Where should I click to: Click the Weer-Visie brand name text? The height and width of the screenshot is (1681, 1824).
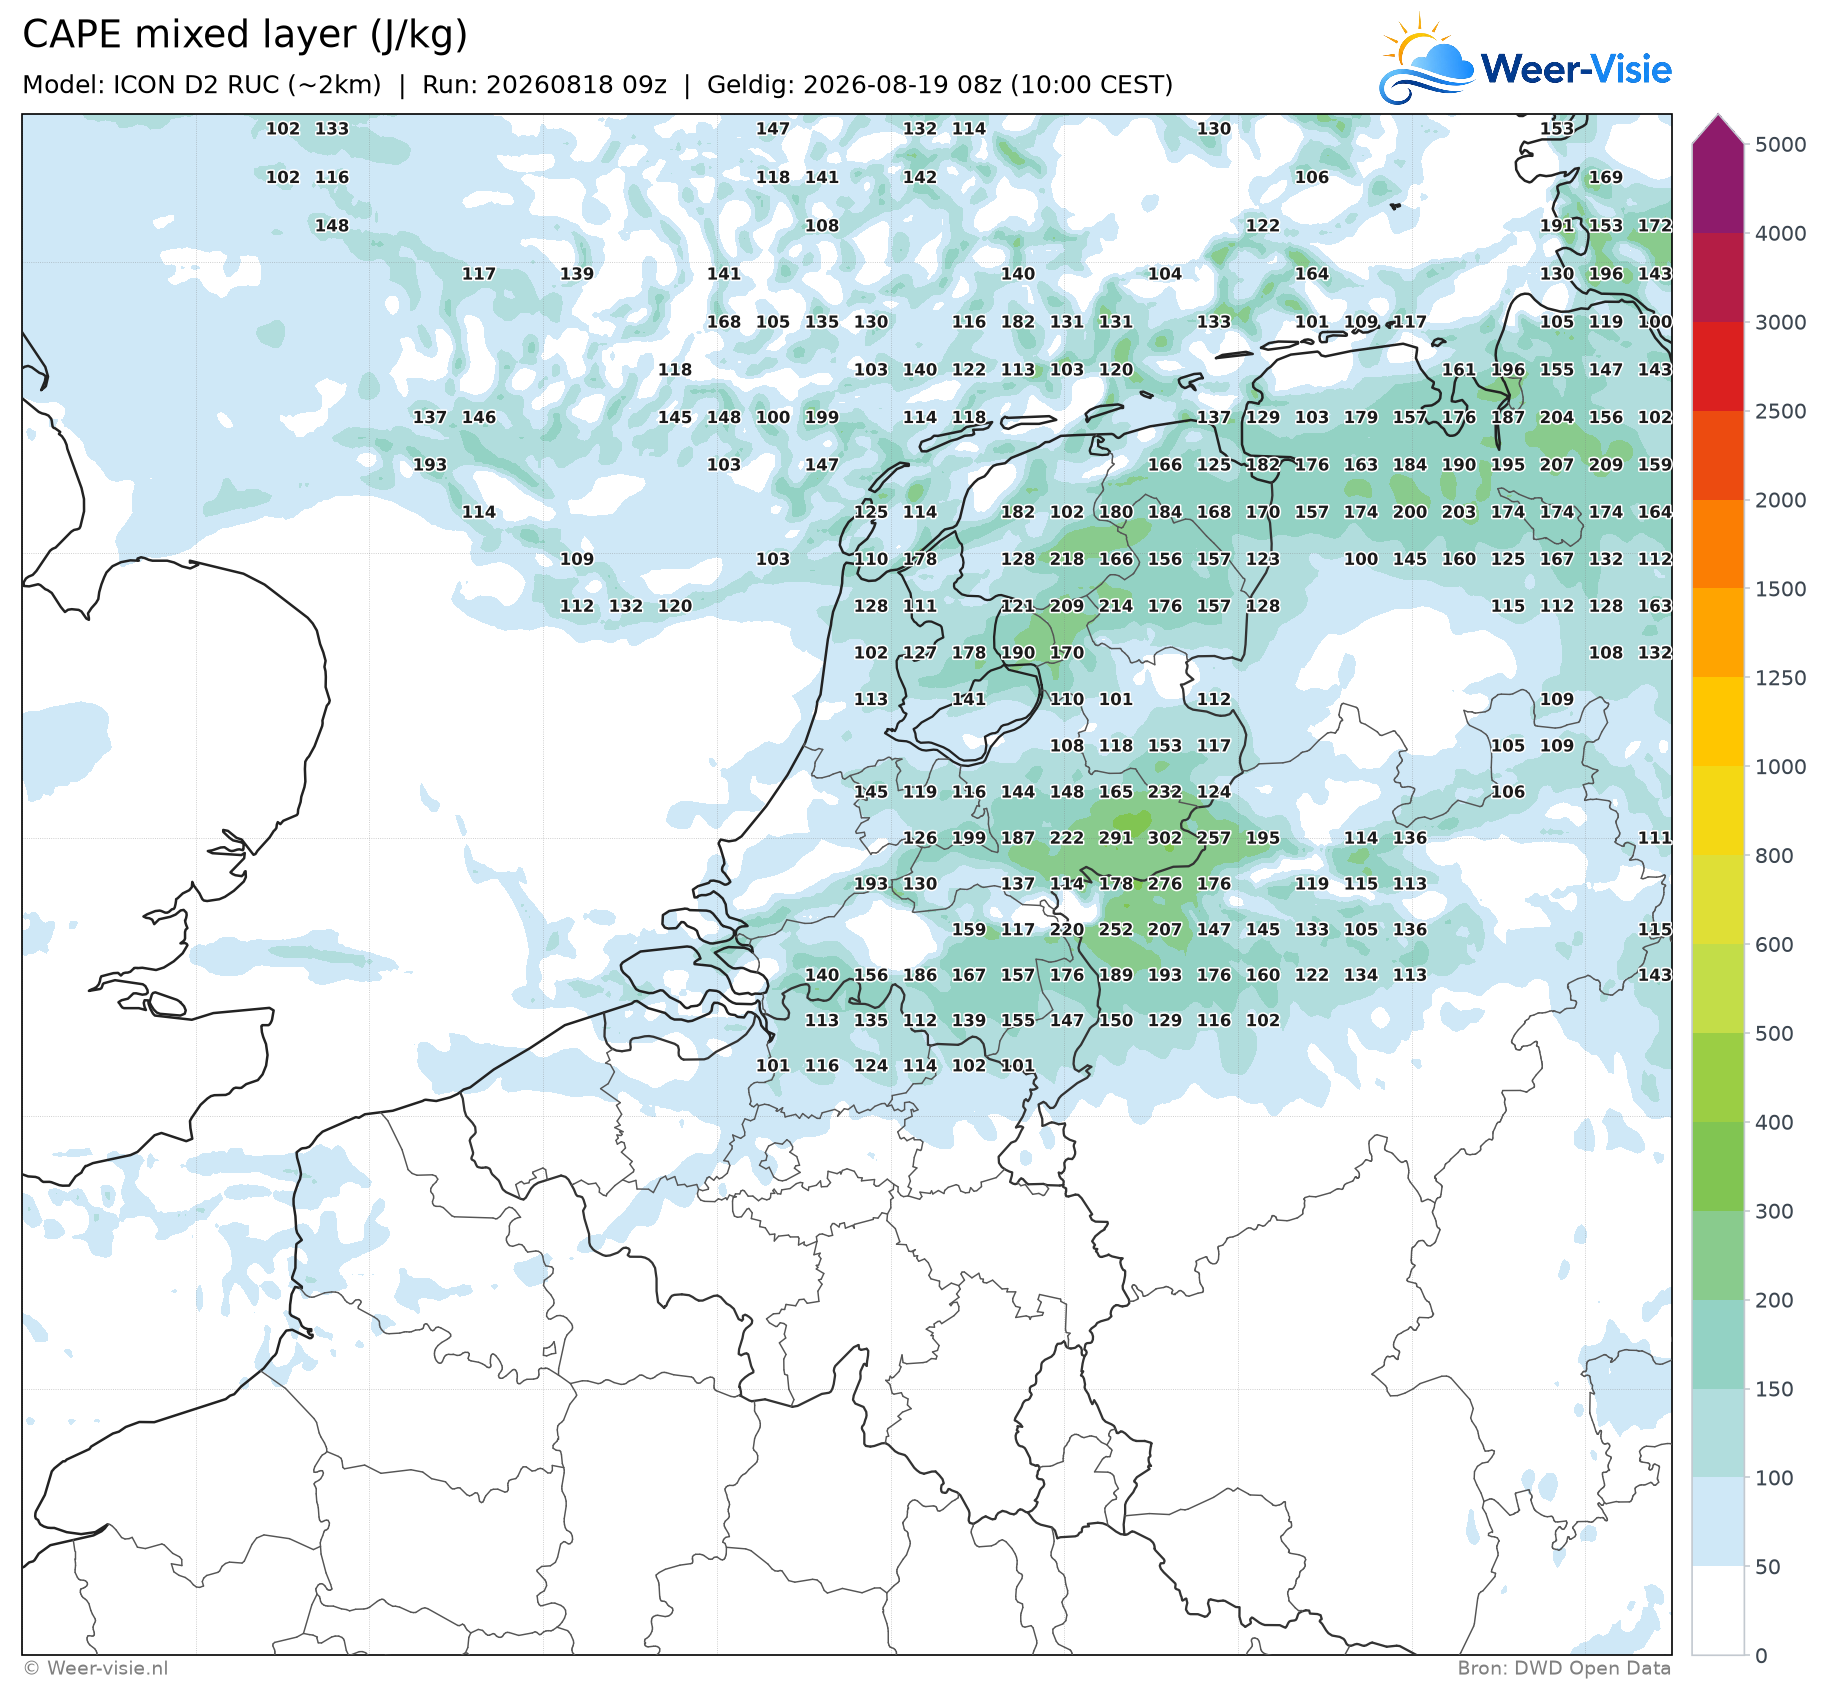coord(1576,69)
